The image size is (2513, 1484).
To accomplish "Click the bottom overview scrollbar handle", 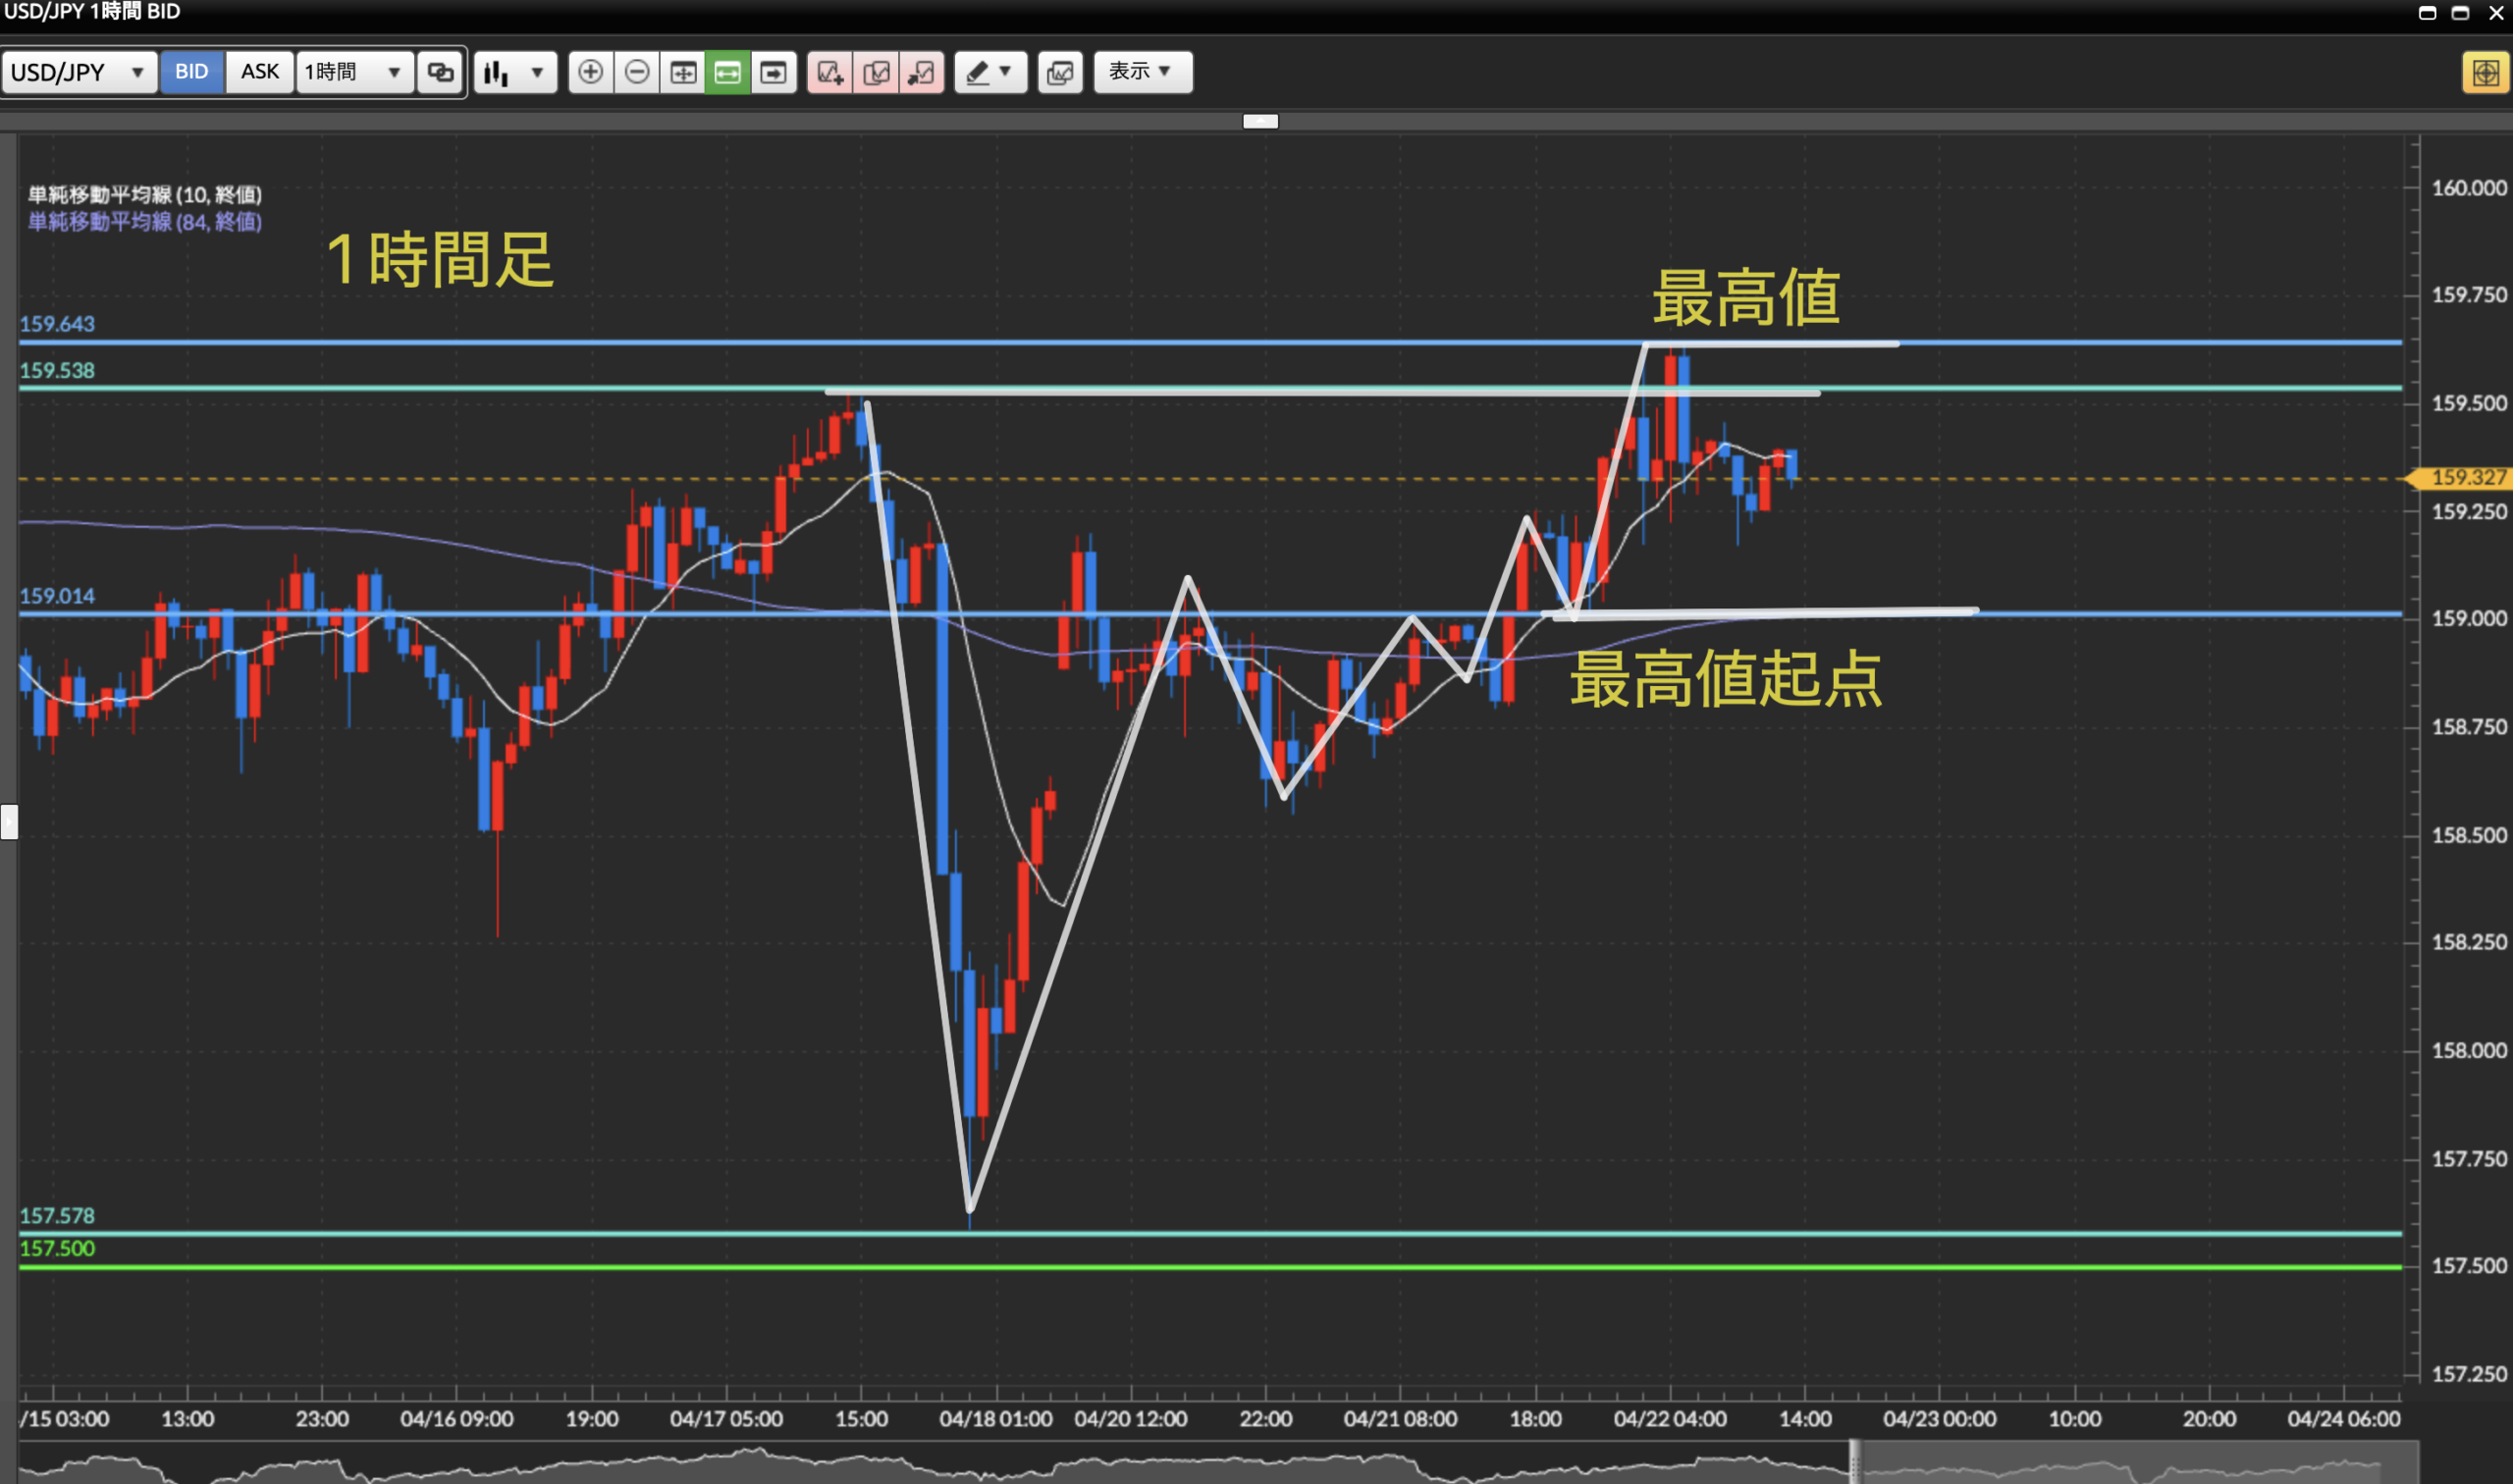I will [x=1855, y=1461].
